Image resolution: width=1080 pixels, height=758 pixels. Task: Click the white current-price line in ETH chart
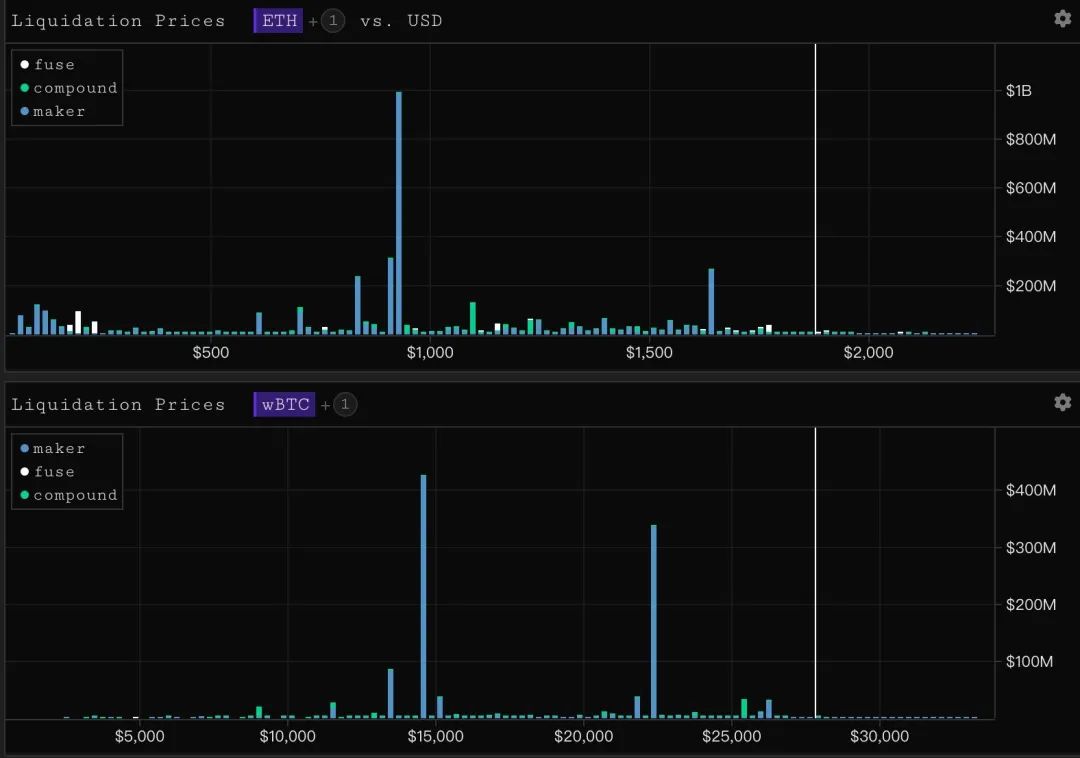click(x=816, y=189)
